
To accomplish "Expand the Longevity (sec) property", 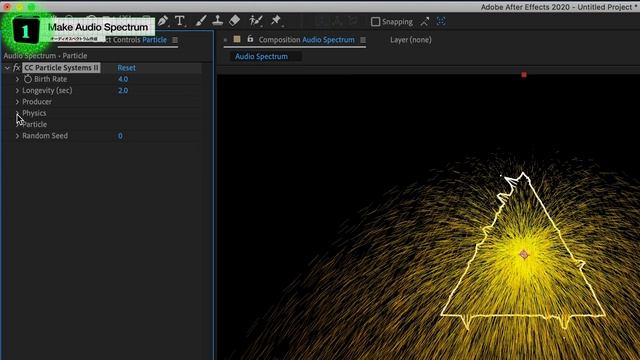I will click(17, 91).
